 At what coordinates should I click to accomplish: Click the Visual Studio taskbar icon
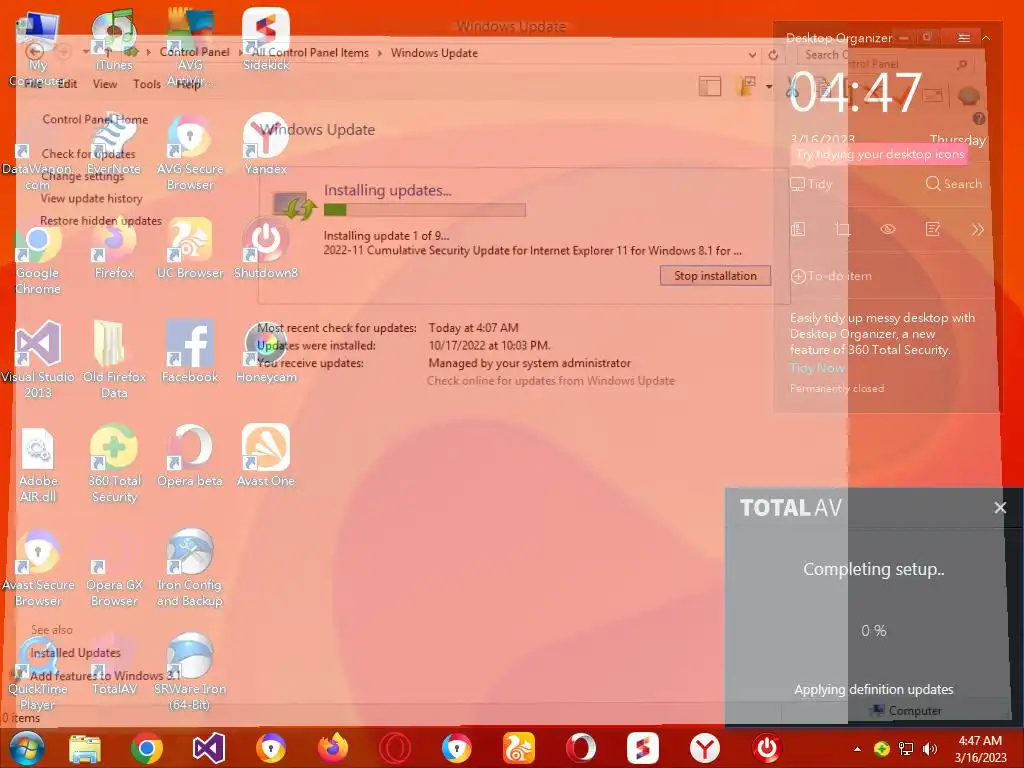(x=208, y=748)
